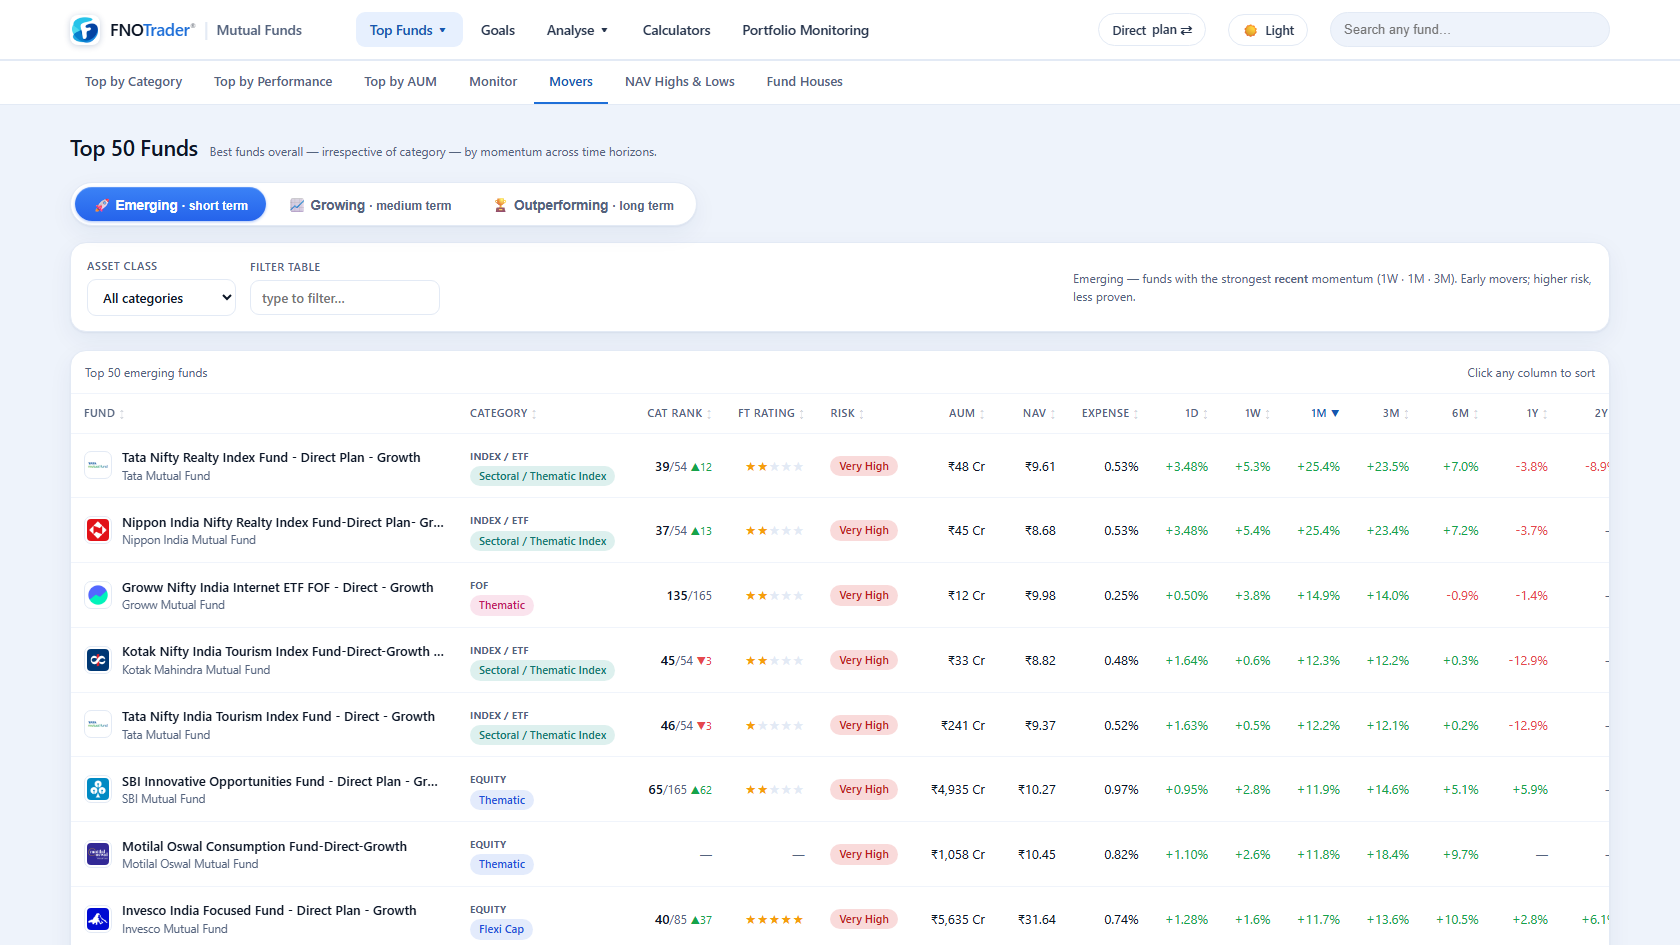Click Thematic tag on Groww fund row
This screenshot has height=945, width=1680.
(x=502, y=605)
